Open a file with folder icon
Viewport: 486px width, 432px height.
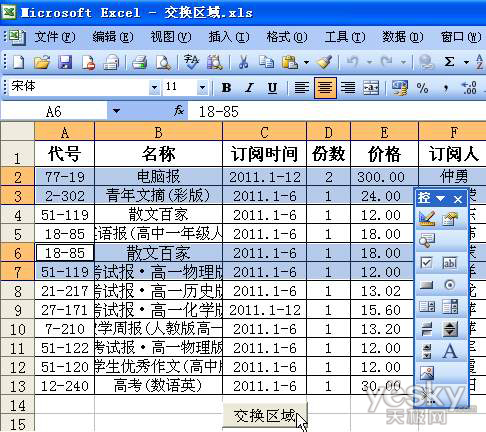[x=42, y=62]
